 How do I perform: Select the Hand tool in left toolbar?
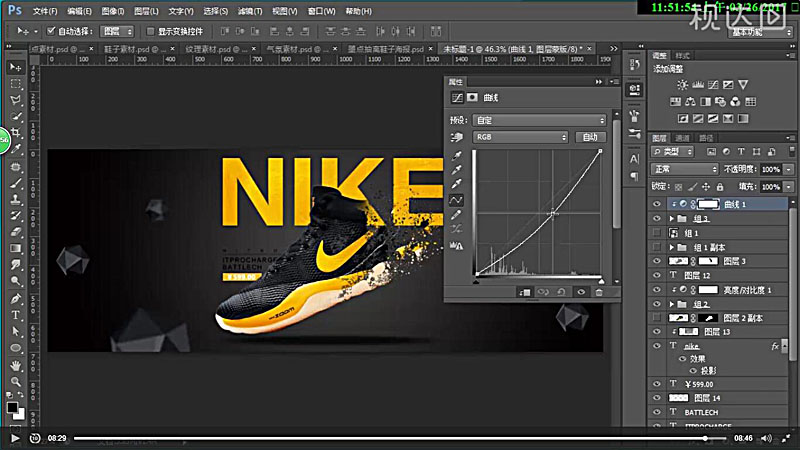16,365
